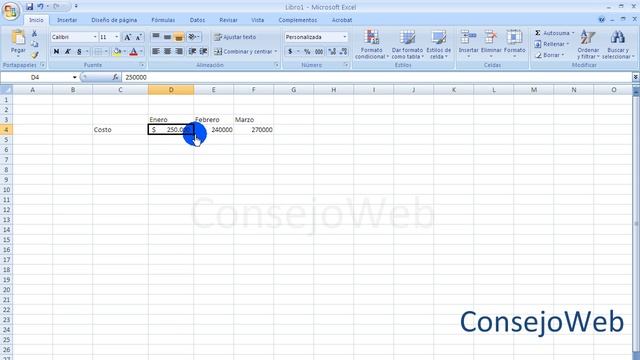Insert function with fx button
The height and width of the screenshot is (360, 640).
pos(115,77)
